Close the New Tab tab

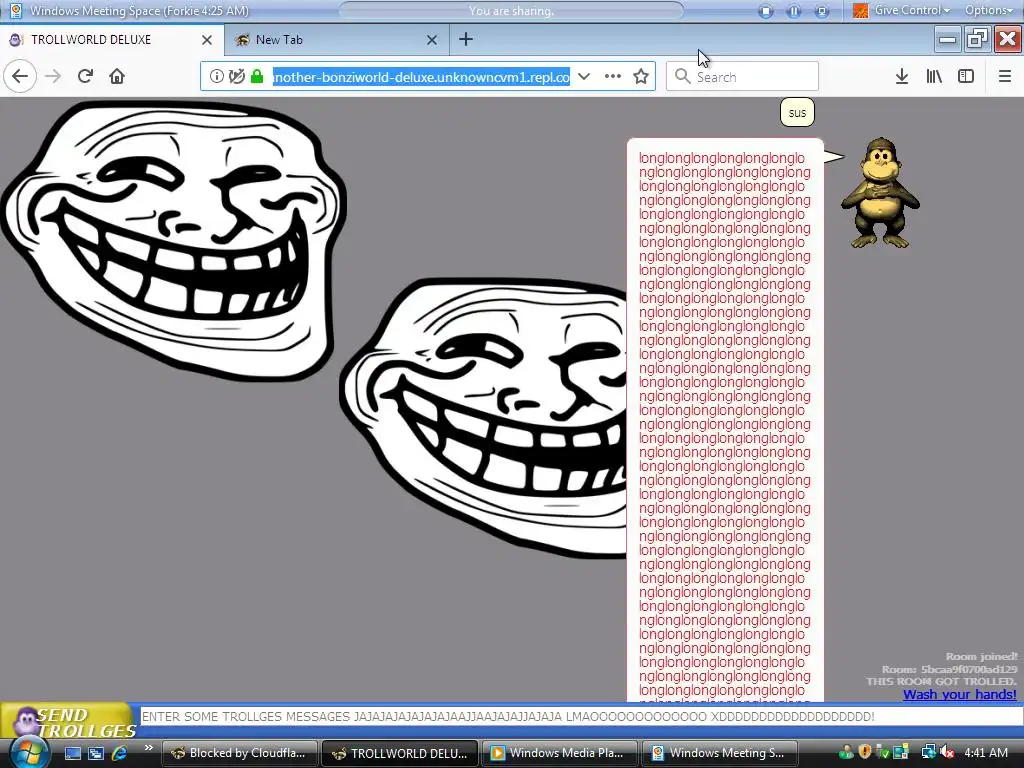[432, 40]
